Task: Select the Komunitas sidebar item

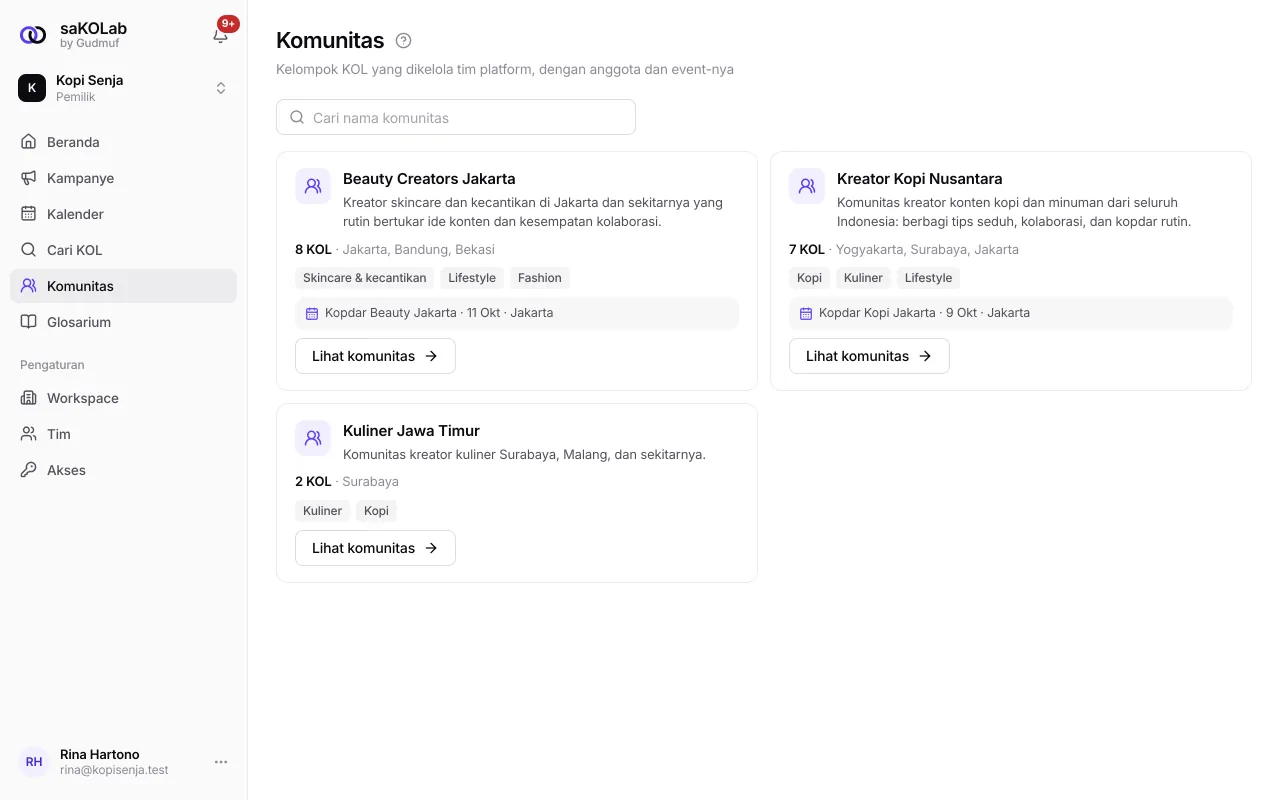Action: click(x=123, y=286)
